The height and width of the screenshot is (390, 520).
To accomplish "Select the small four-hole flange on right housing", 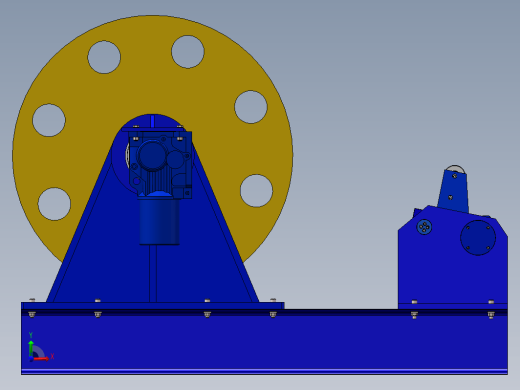I will pos(424,227).
